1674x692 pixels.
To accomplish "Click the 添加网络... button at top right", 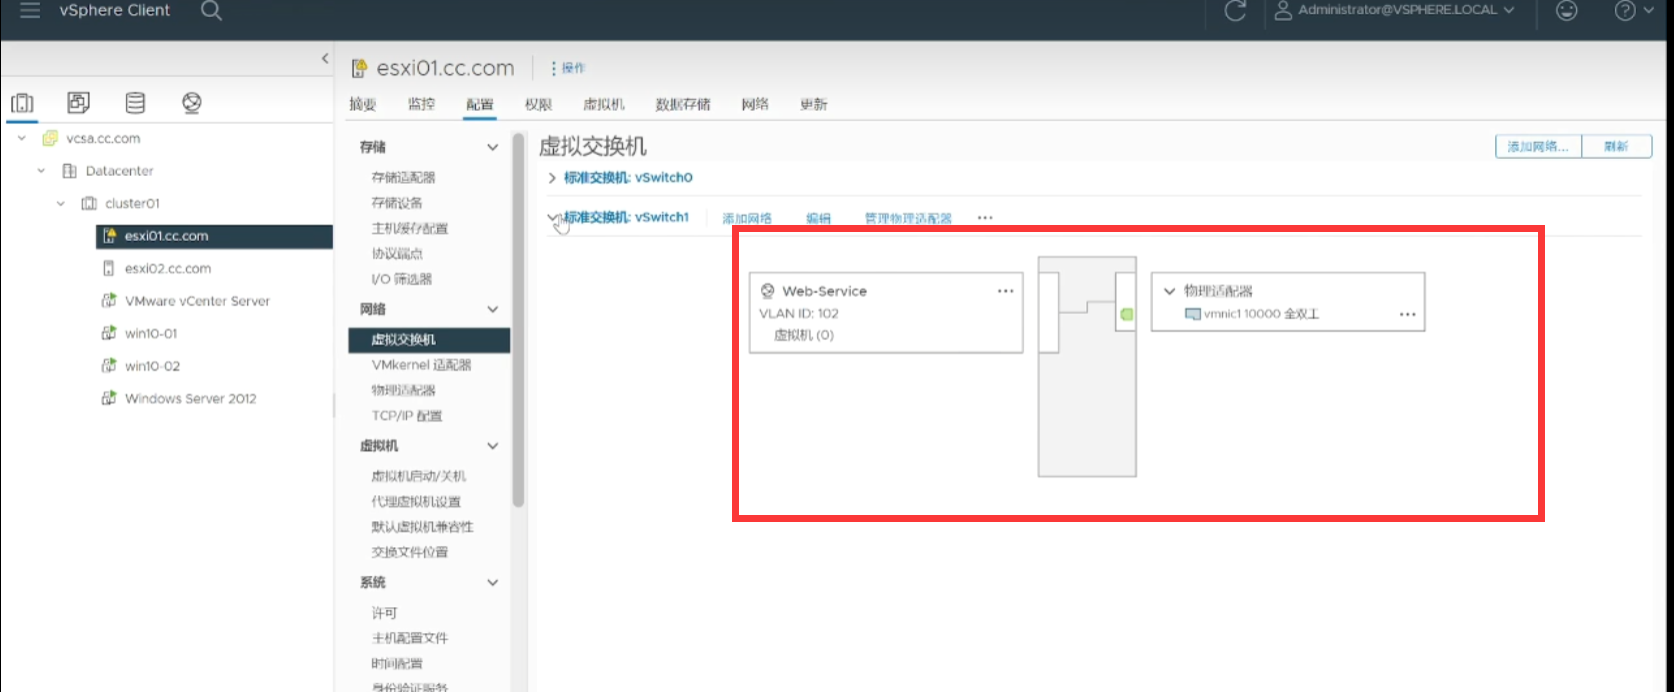I will [x=1538, y=146].
